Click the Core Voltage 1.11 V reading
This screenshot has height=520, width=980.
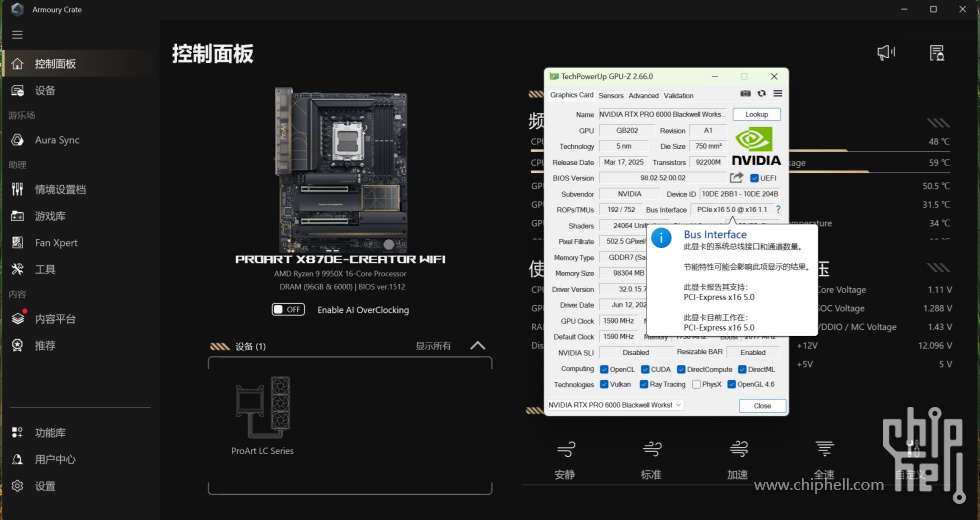coord(939,289)
